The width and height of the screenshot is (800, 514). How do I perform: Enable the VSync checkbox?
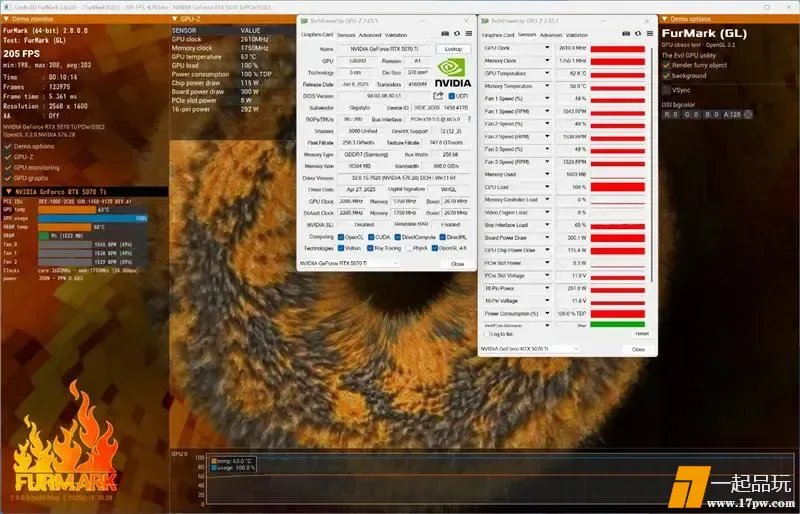coord(666,90)
